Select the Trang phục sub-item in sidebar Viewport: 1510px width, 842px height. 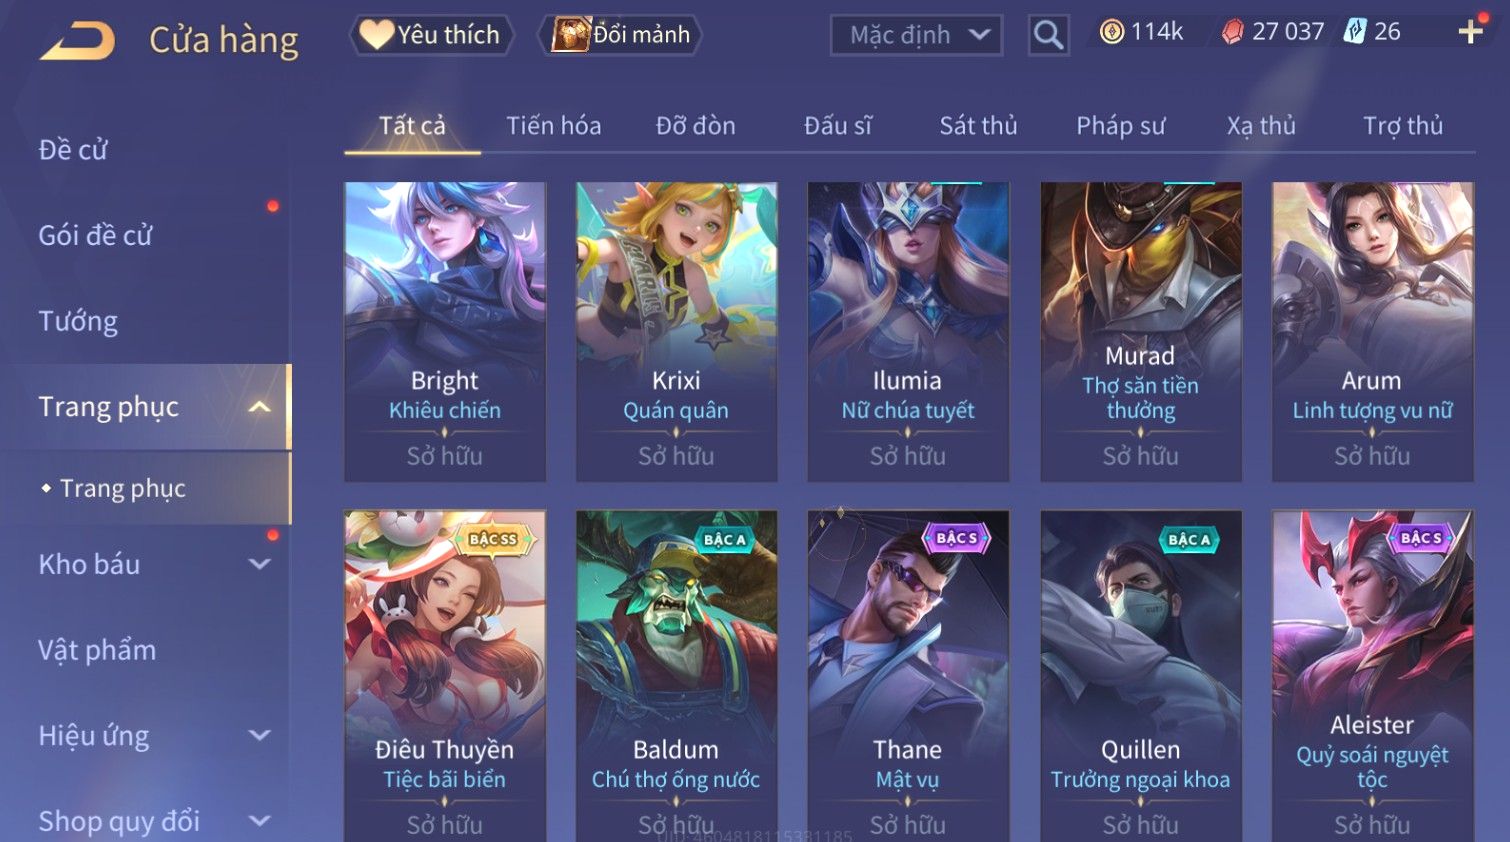123,488
